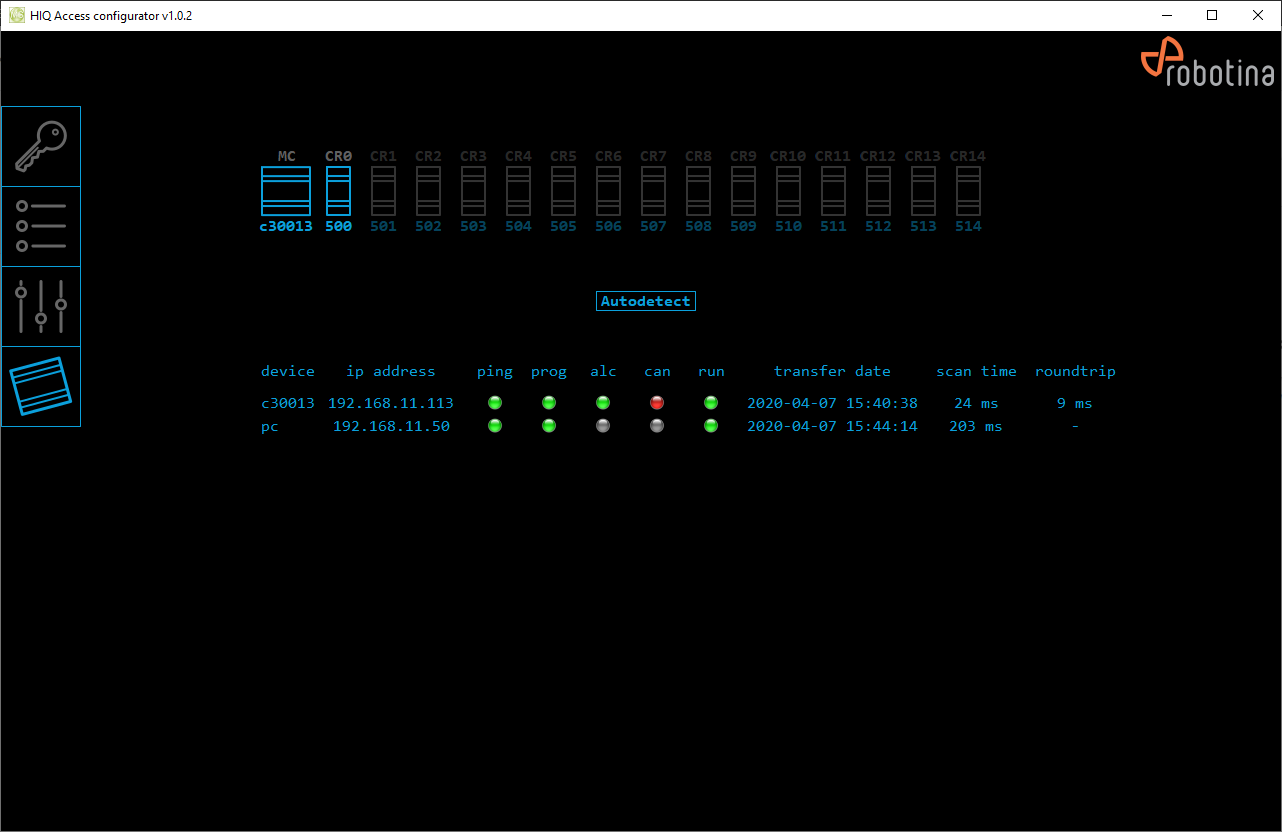Image resolution: width=1282 pixels, height=832 pixels.
Task: Open the list settings sidebar icon
Action: coord(40,226)
